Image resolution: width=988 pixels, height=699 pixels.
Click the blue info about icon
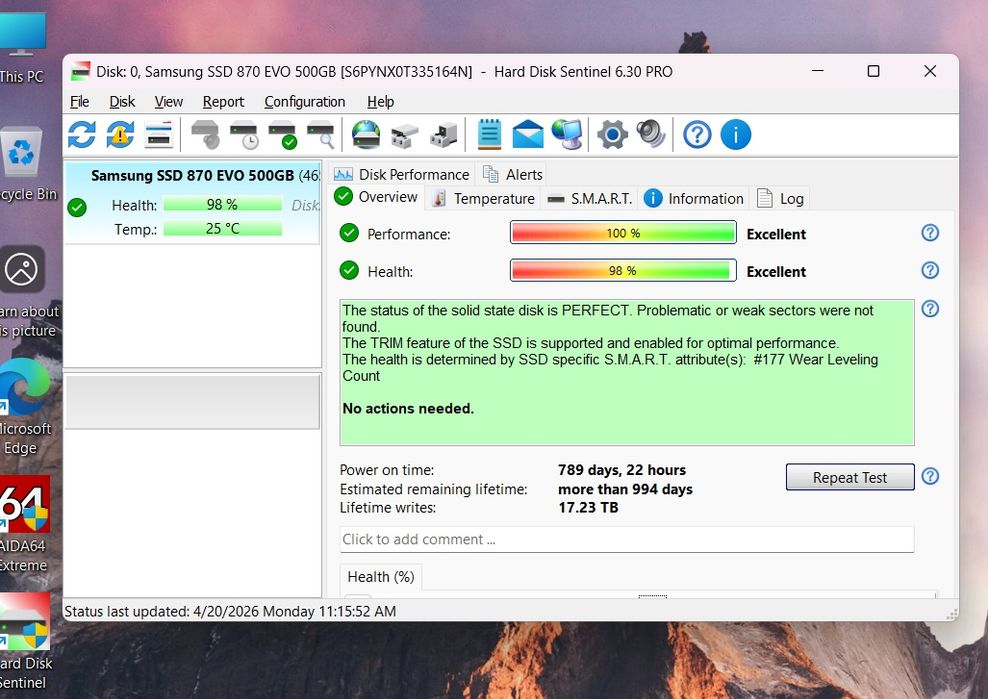[x=735, y=134]
